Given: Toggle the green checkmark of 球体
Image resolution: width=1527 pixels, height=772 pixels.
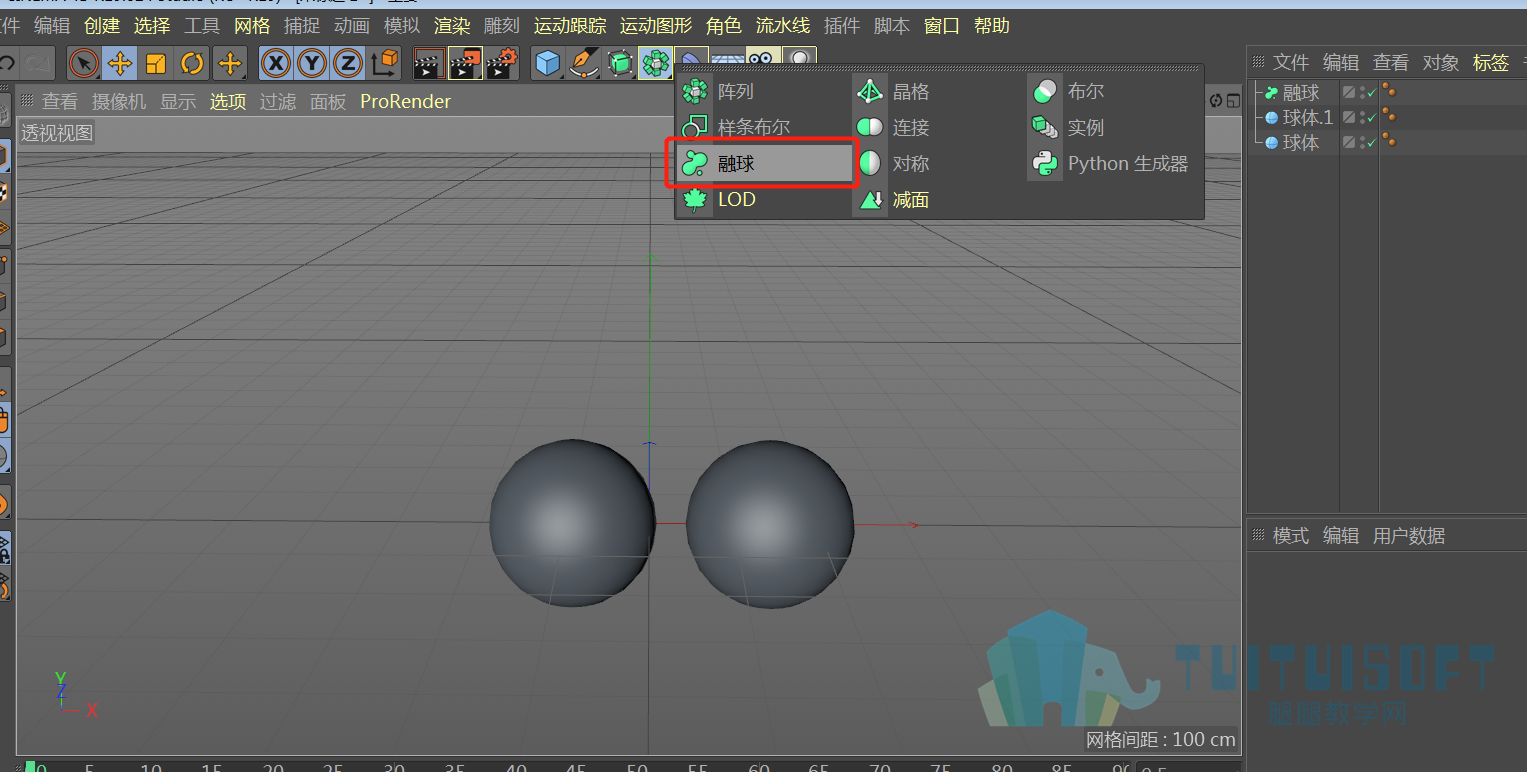Looking at the screenshot, I should point(1372,143).
